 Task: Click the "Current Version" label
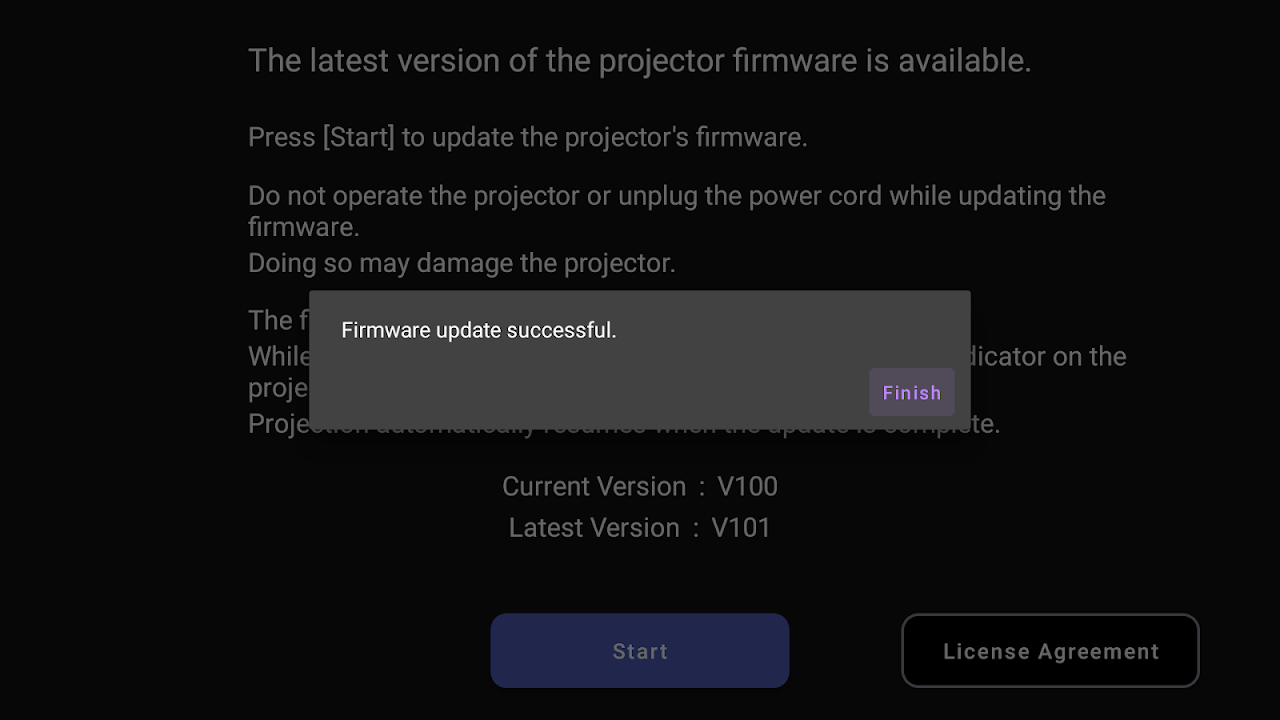click(x=594, y=487)
